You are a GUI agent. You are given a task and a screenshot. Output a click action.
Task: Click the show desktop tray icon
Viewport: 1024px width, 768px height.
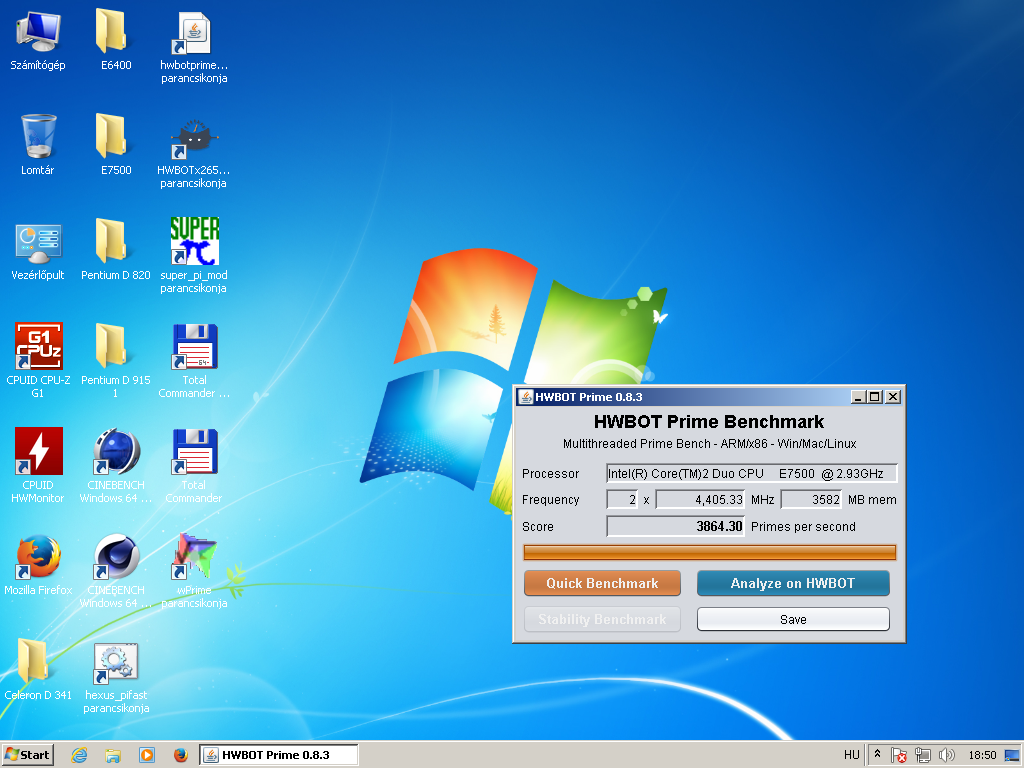tap(1012, 755)
